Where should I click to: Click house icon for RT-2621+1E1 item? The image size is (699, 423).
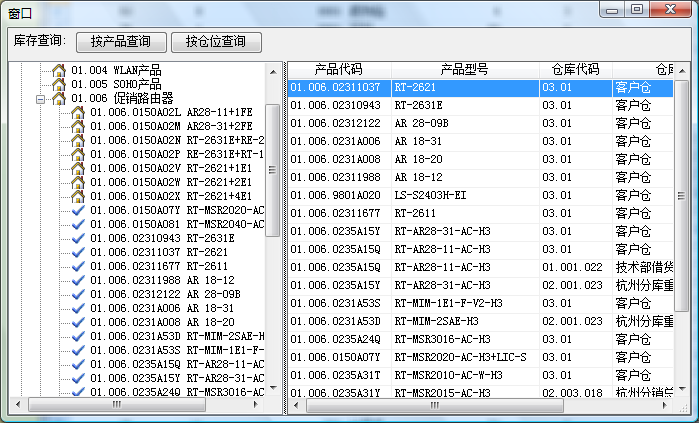click(x=78, y=168)
